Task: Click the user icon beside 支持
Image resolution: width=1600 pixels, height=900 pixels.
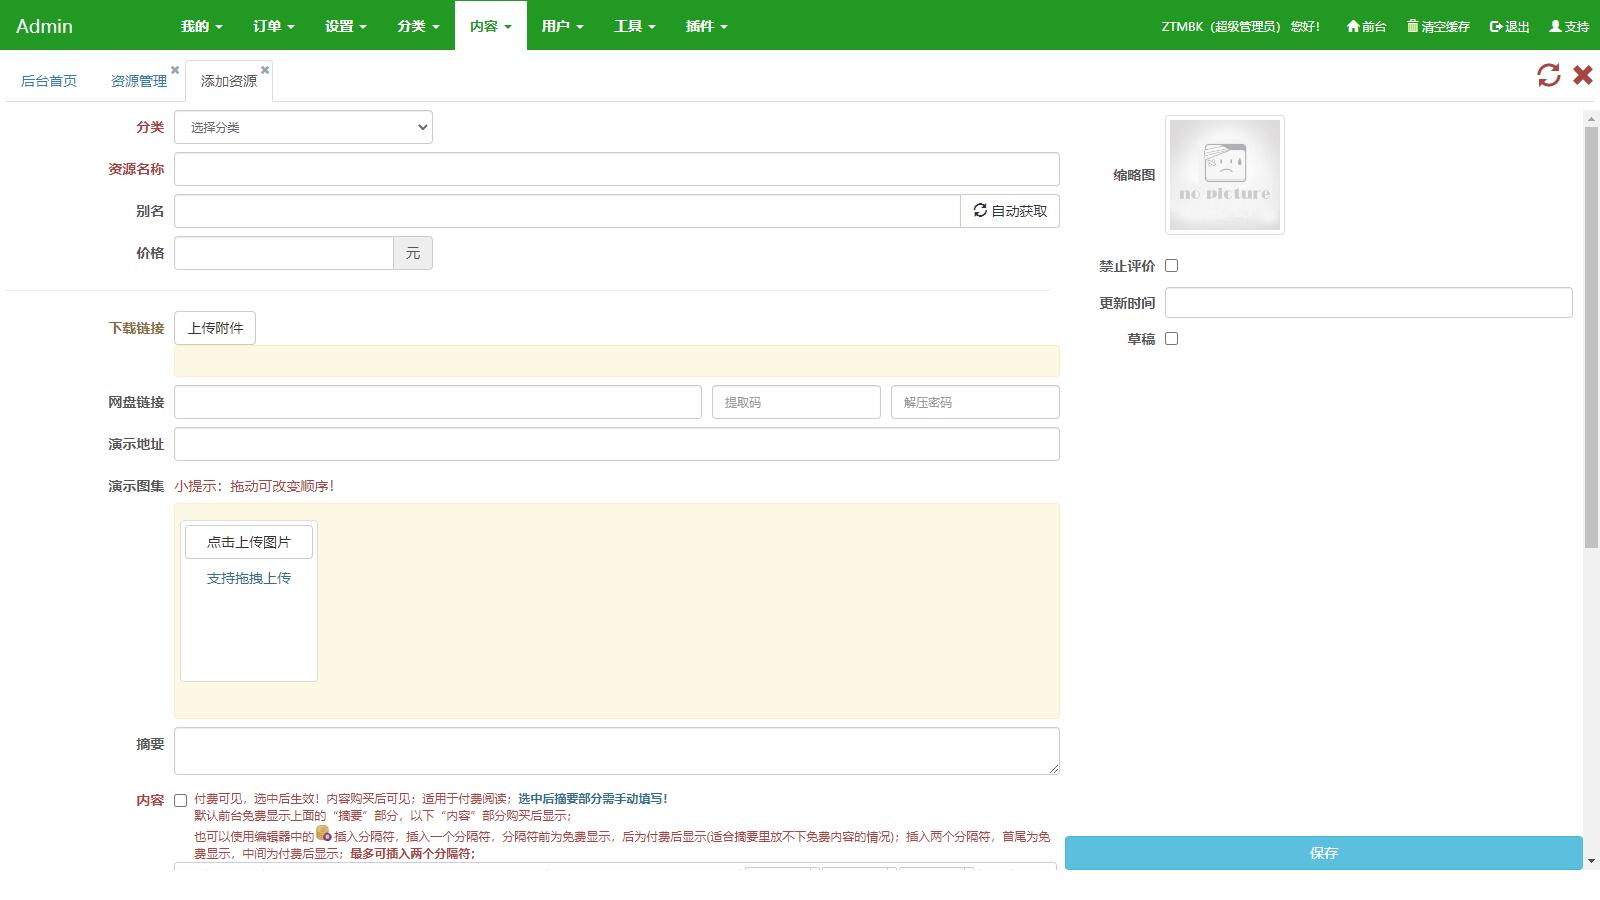Action: point(1557,27)
